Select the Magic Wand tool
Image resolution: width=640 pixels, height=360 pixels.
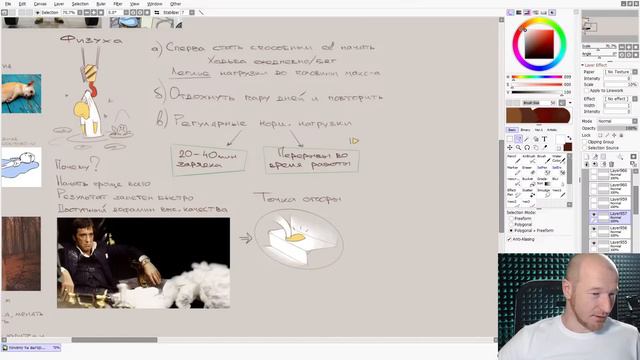point(527,139)
